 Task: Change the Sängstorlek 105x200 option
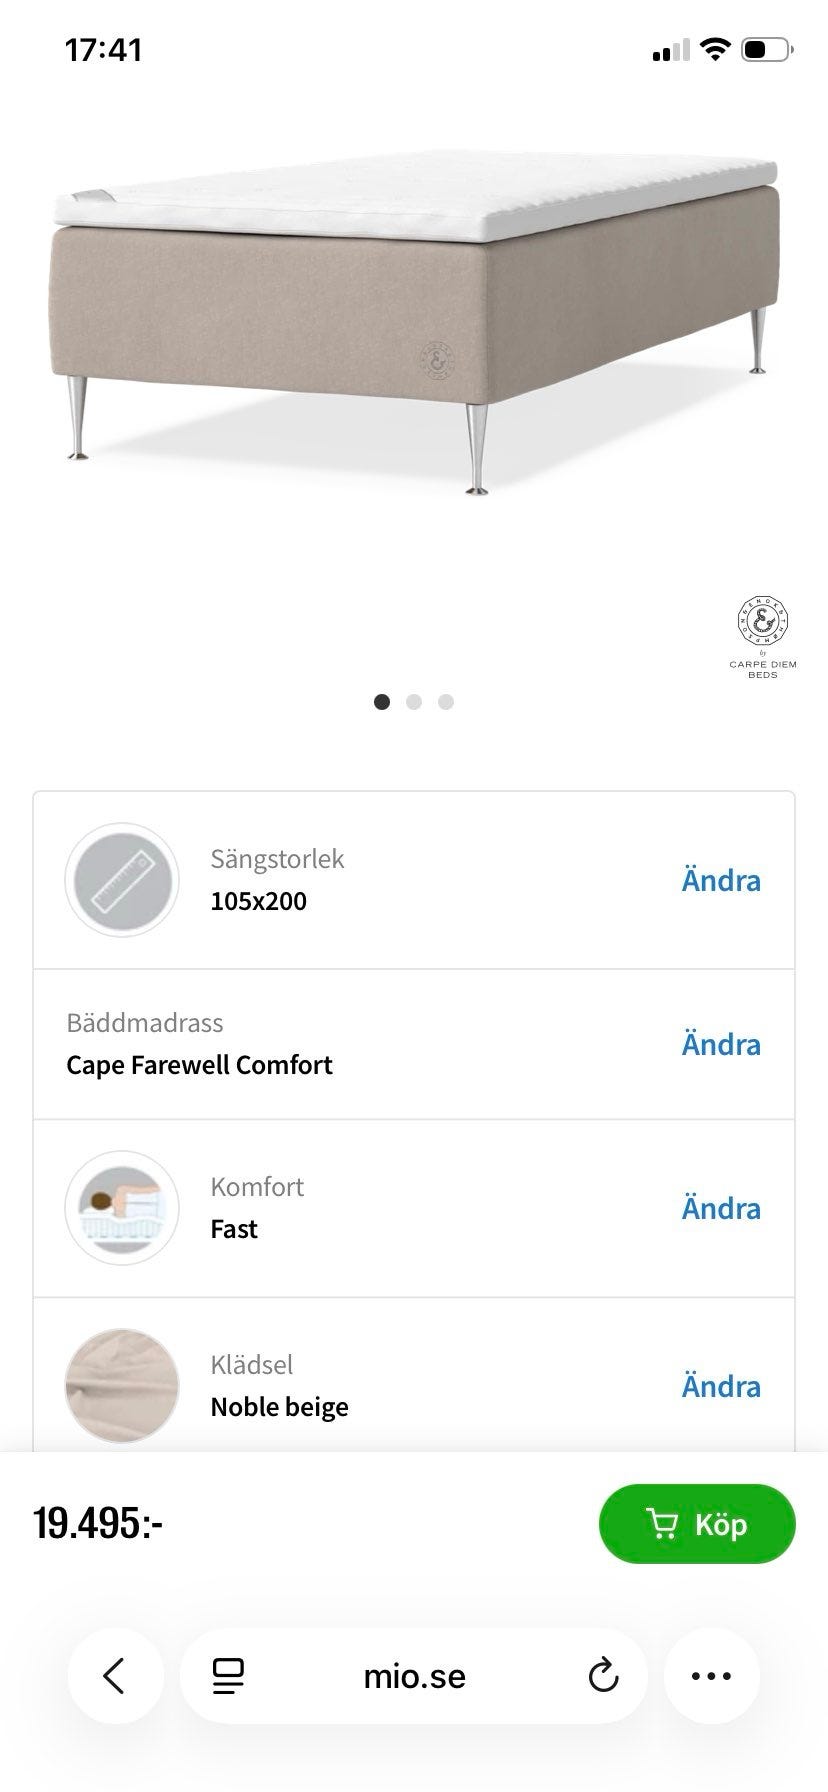coord(721,881)
